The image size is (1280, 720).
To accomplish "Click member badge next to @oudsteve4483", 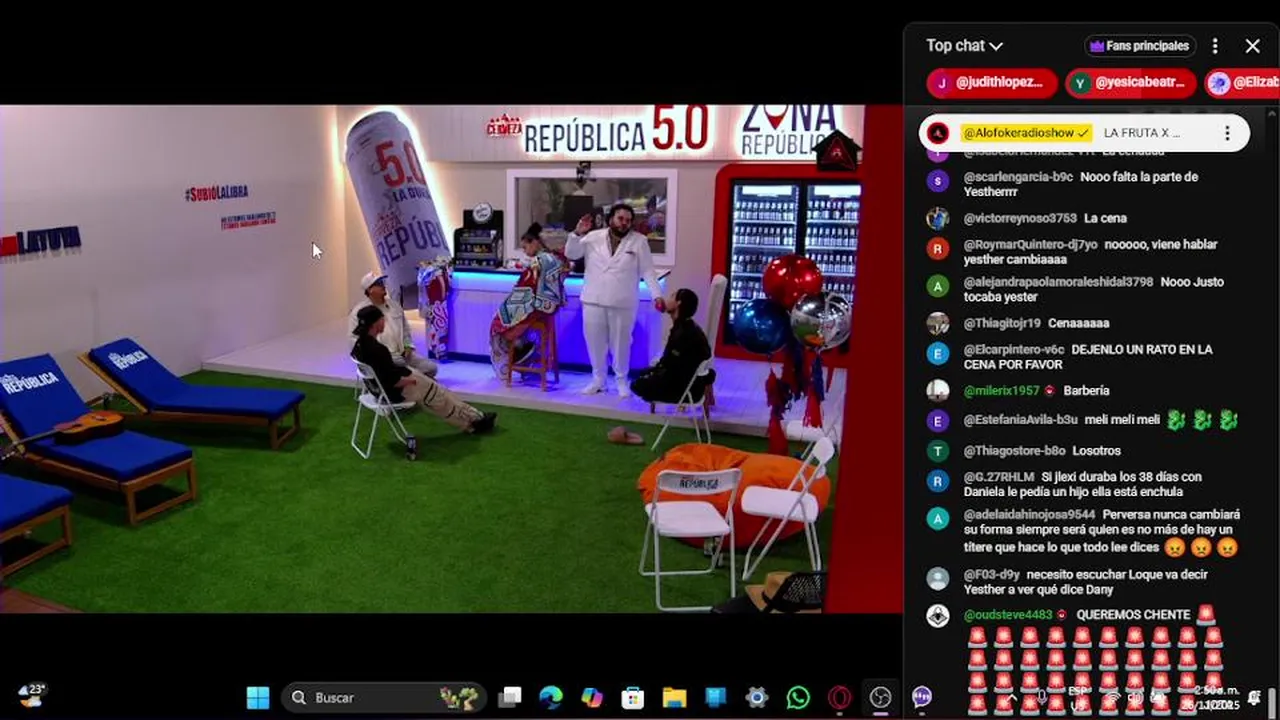I will tap(1062, 615).
